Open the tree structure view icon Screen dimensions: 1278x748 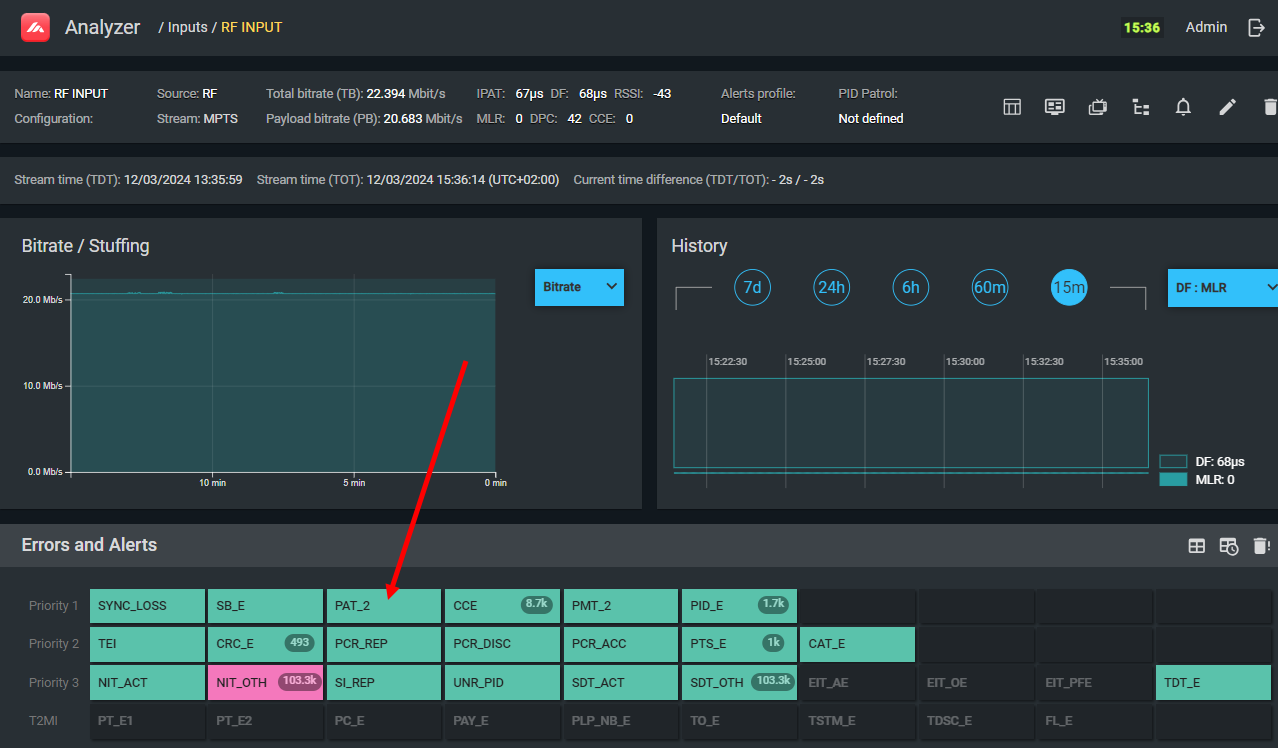point(1140,107)
